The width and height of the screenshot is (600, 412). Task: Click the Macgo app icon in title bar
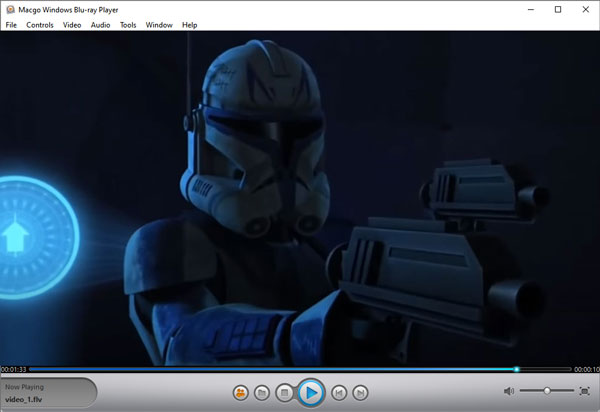click(10, 10)
